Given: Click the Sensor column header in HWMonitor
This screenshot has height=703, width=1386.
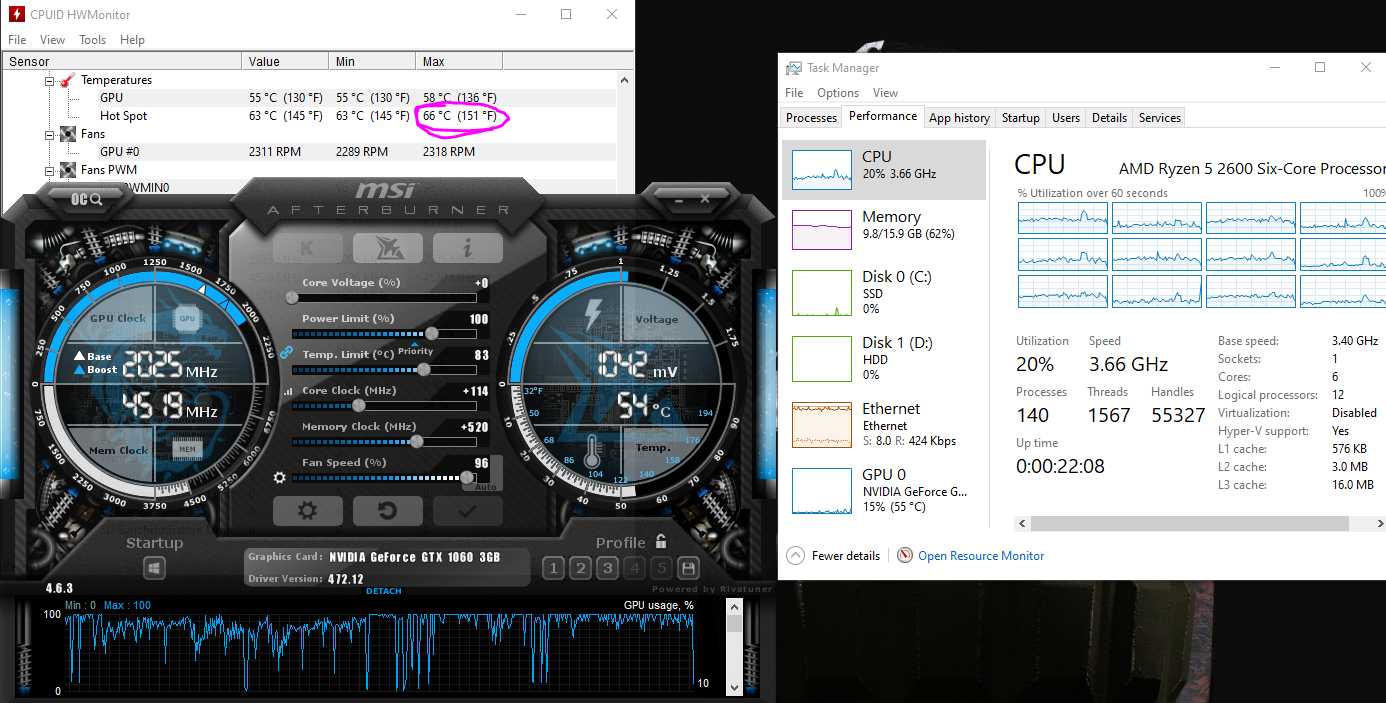Looking at the screenshot, I should click(x=122, y=62).
